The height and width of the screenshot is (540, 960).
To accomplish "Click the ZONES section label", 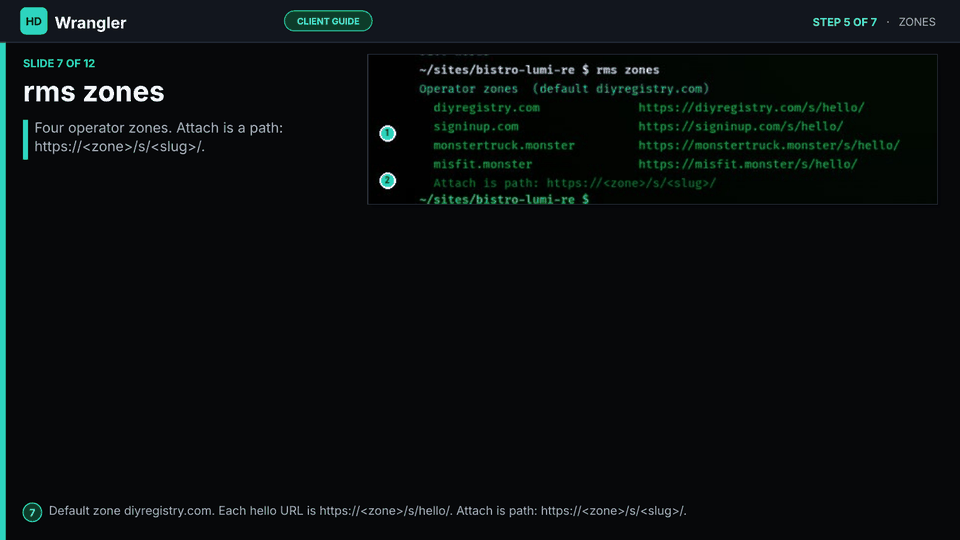I will (917, 22).
